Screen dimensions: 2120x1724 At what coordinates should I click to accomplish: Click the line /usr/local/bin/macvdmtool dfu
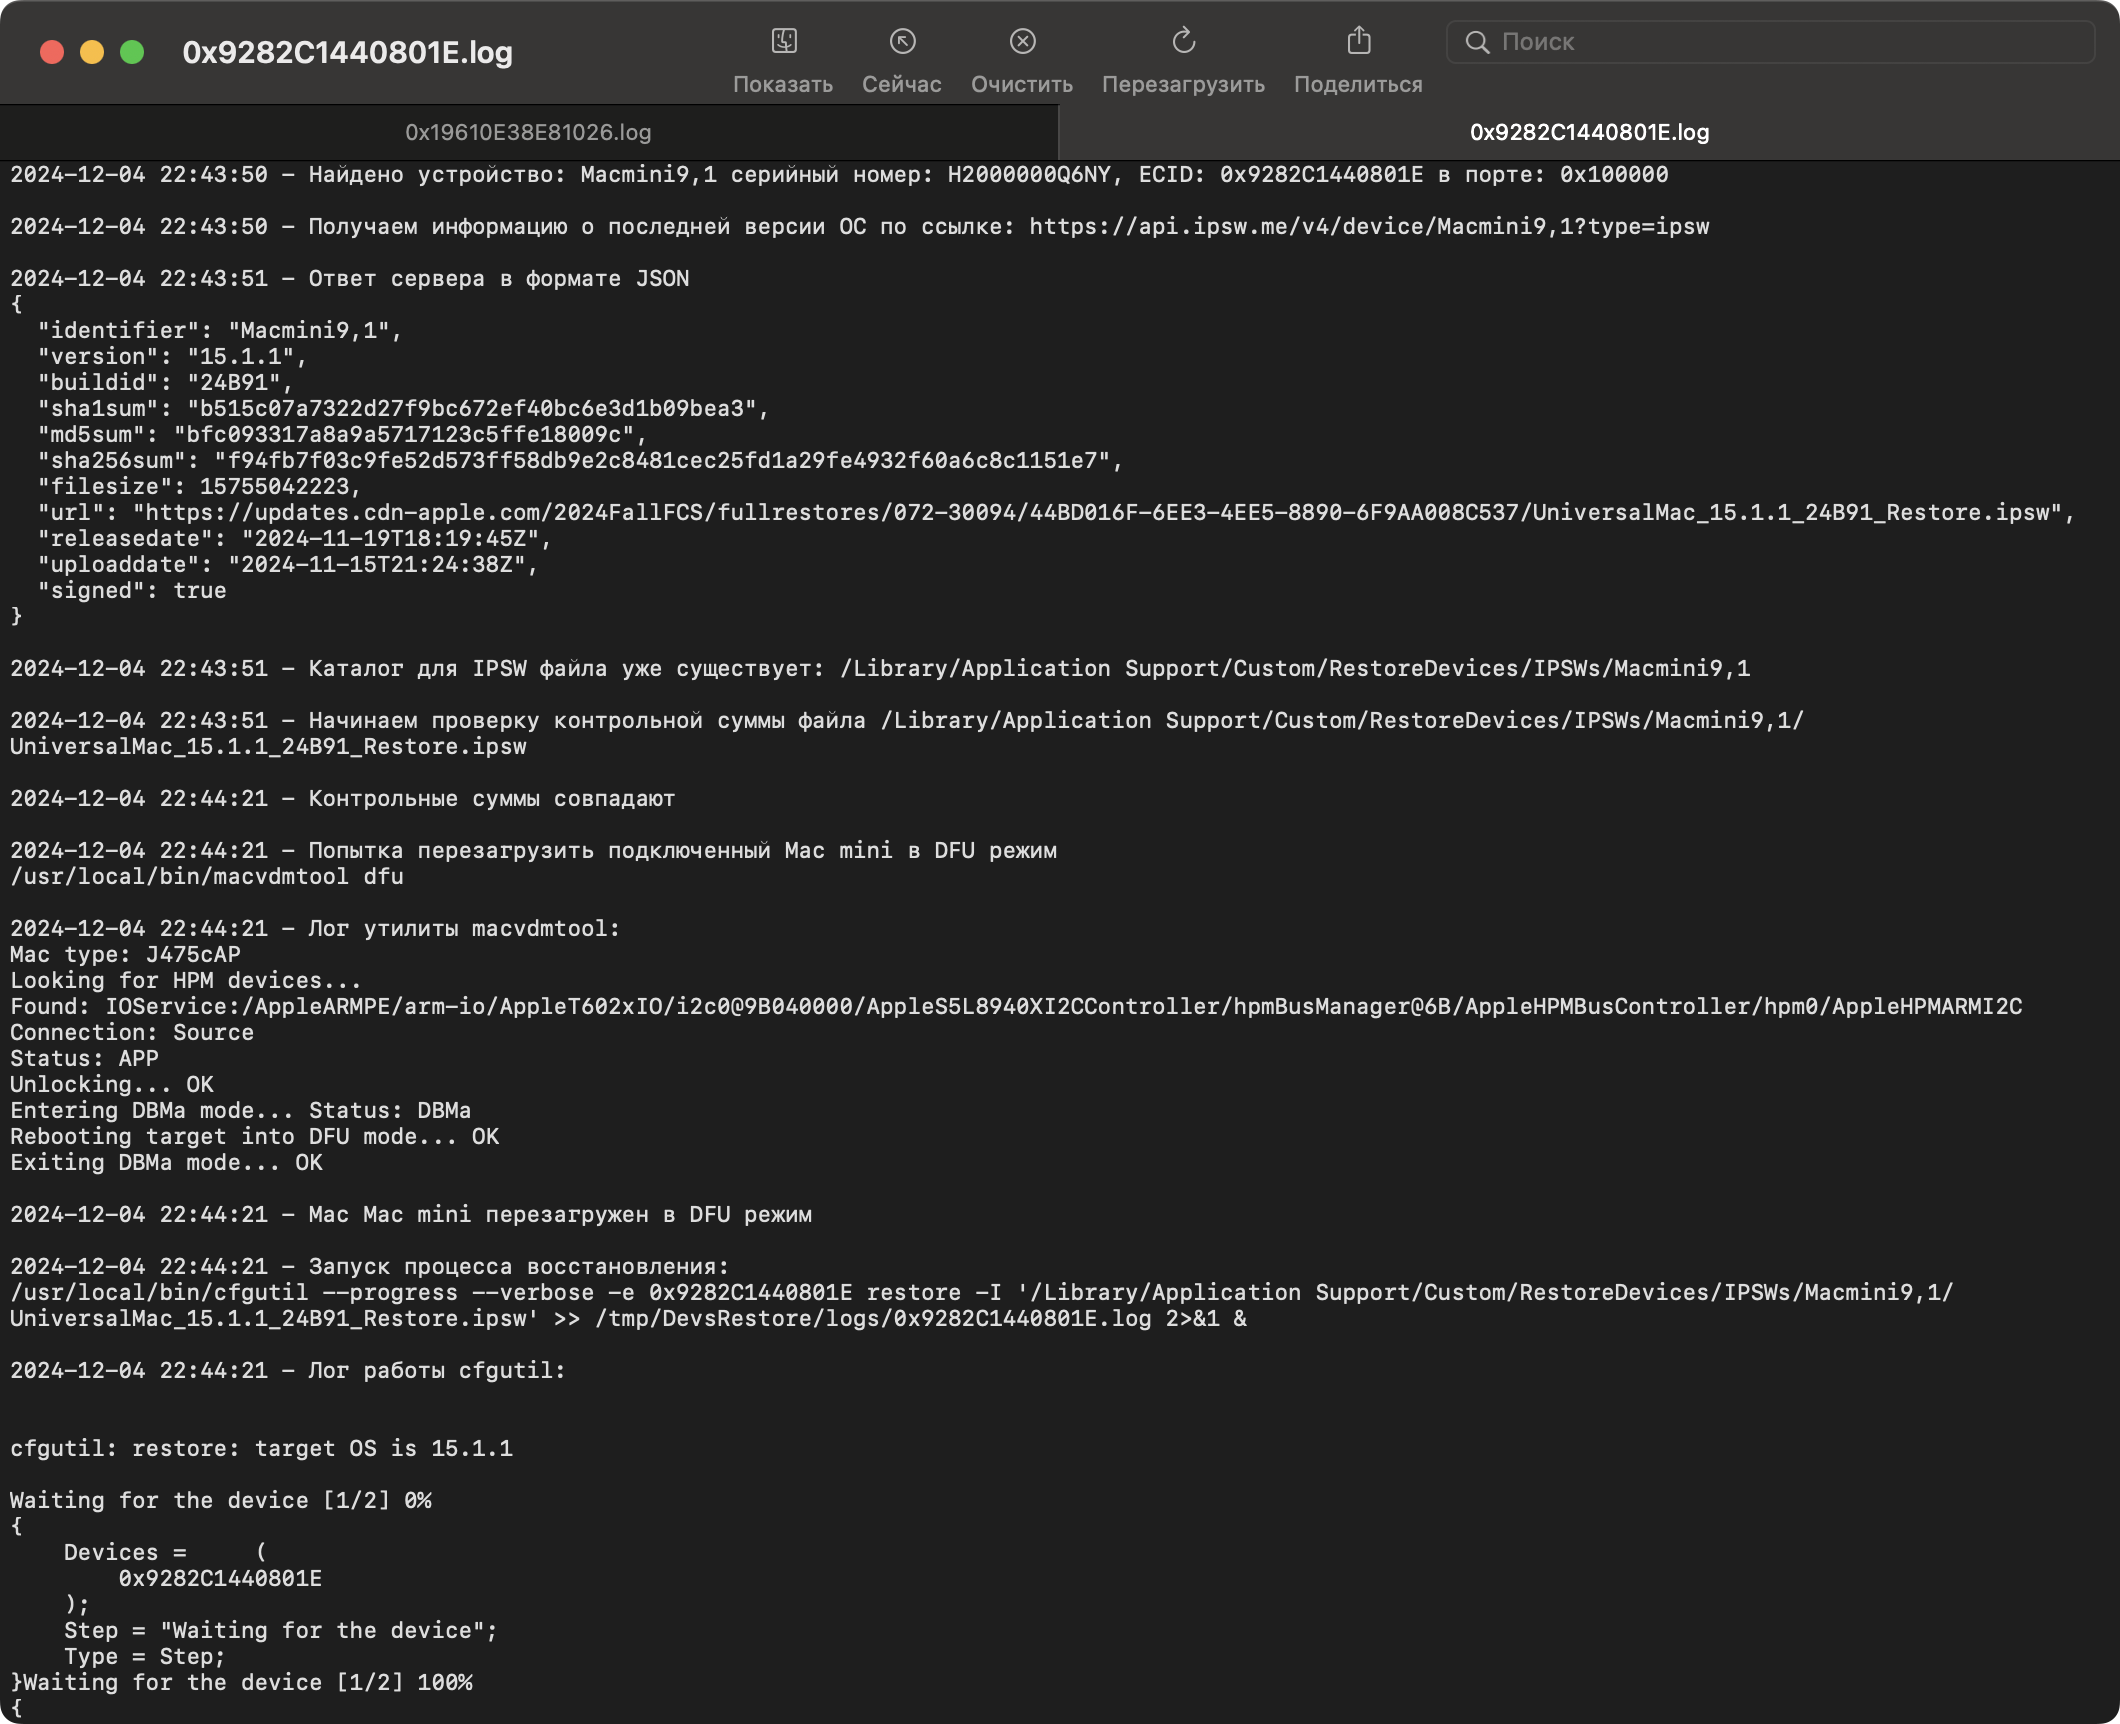coord(207,877)
